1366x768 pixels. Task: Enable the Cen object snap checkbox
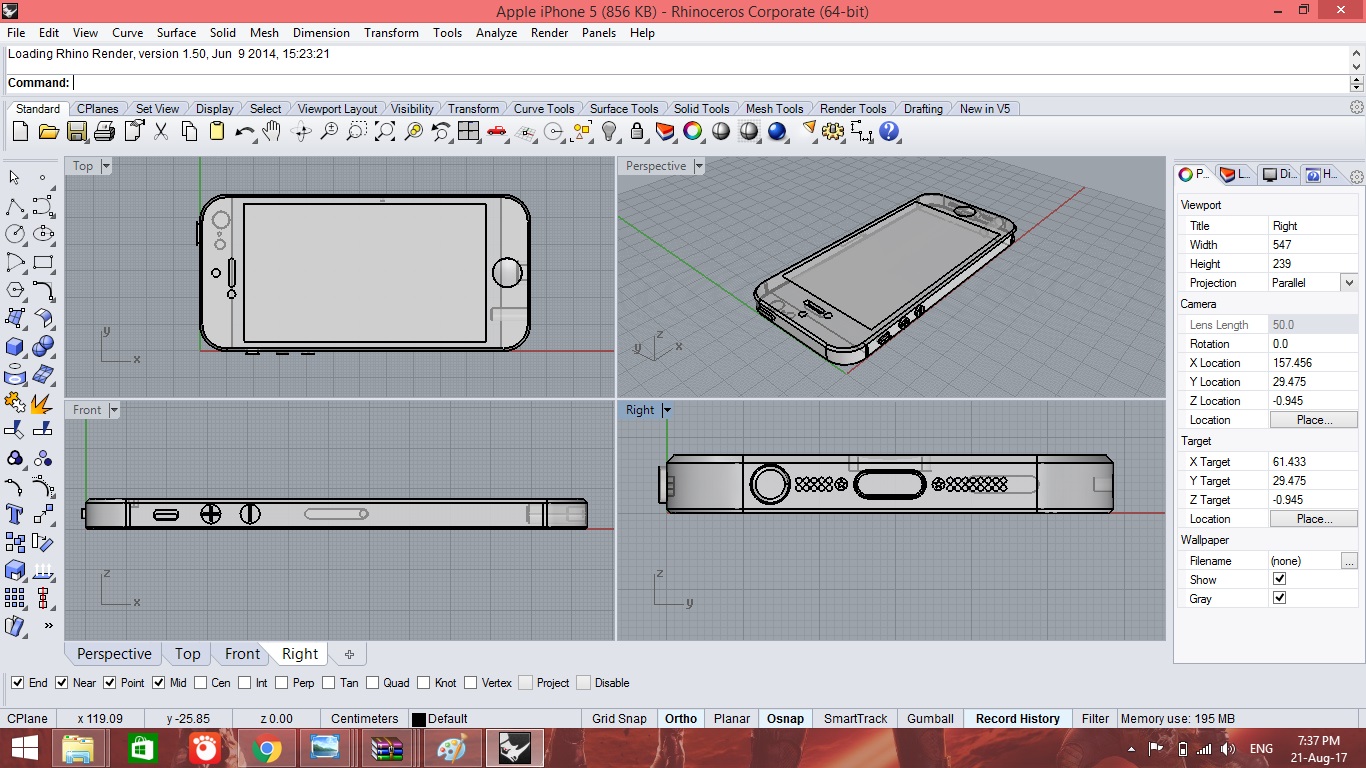pos(201,683)
